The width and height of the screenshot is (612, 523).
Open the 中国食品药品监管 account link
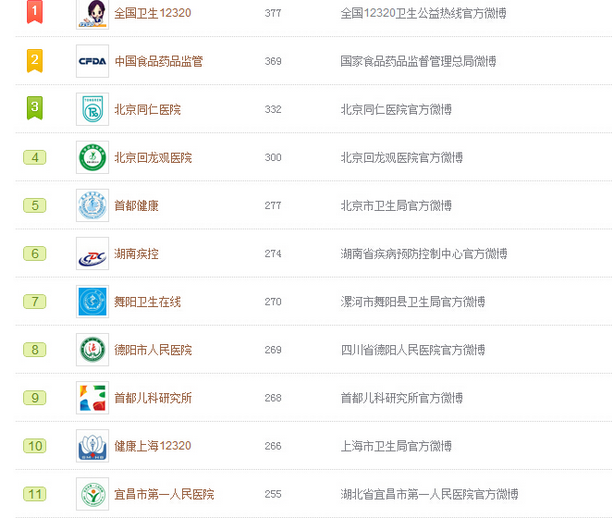pyautogui.click(x=158, y=61)
